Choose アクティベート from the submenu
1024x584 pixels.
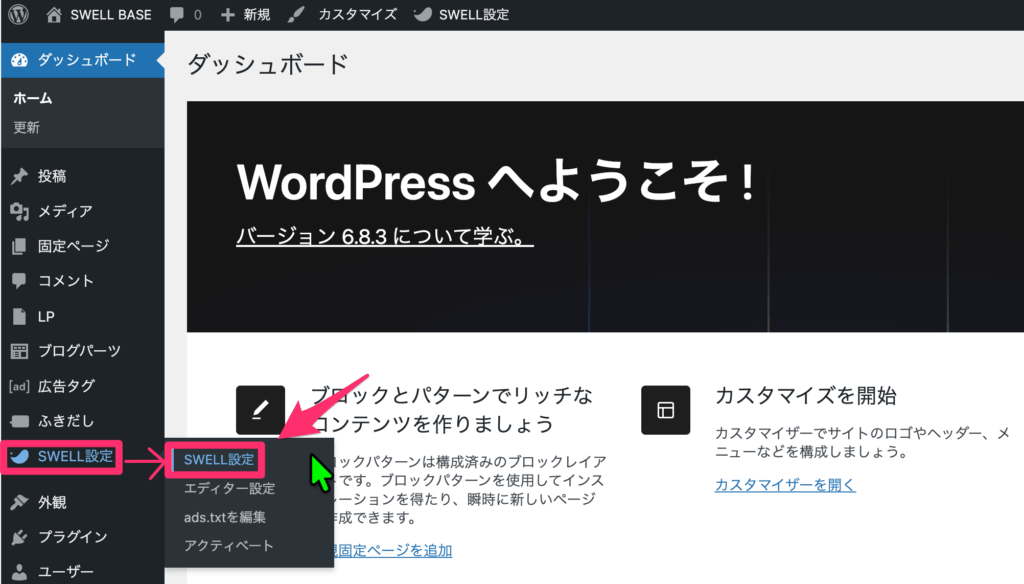pyautogui.click(x=228, y=545)
